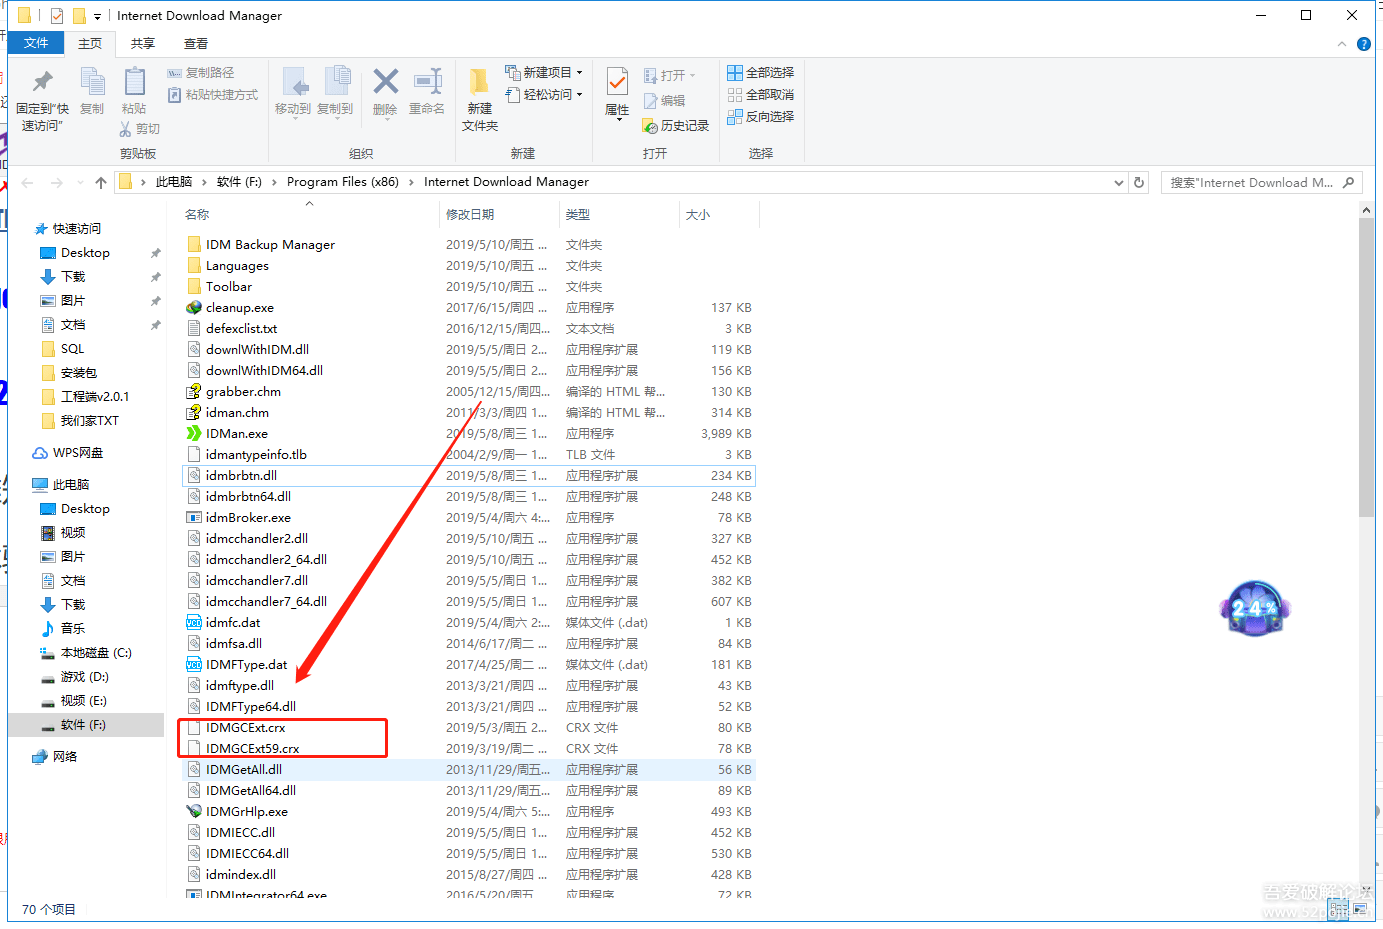Click the Cut scissors icon

(126, 129)
